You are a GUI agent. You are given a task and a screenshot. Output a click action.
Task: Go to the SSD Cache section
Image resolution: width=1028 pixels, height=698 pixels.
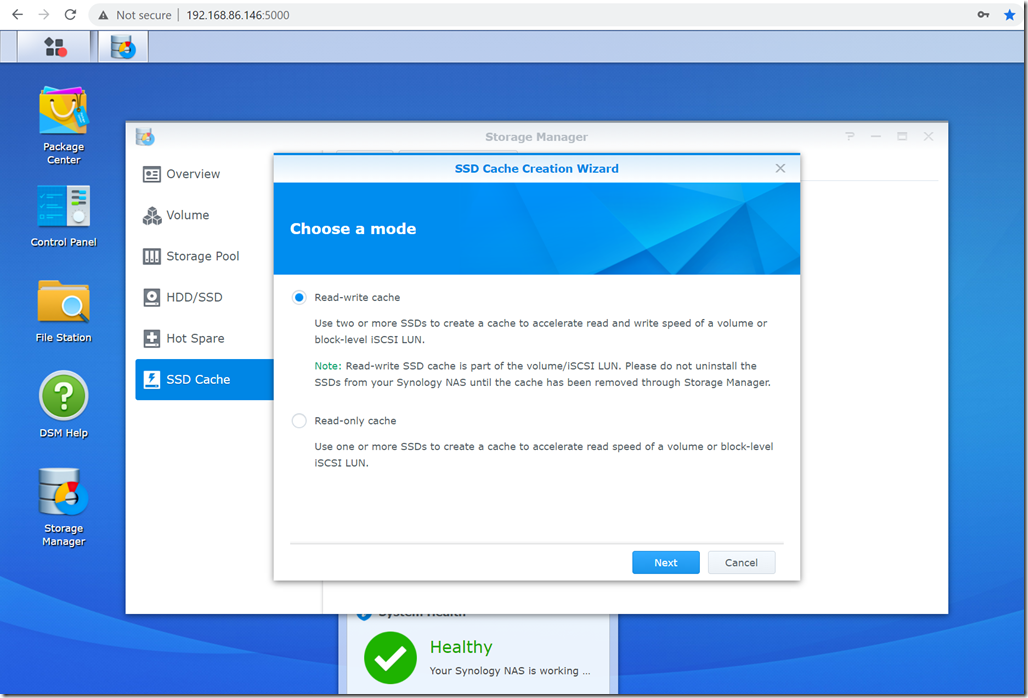click(x=205, y=379)
